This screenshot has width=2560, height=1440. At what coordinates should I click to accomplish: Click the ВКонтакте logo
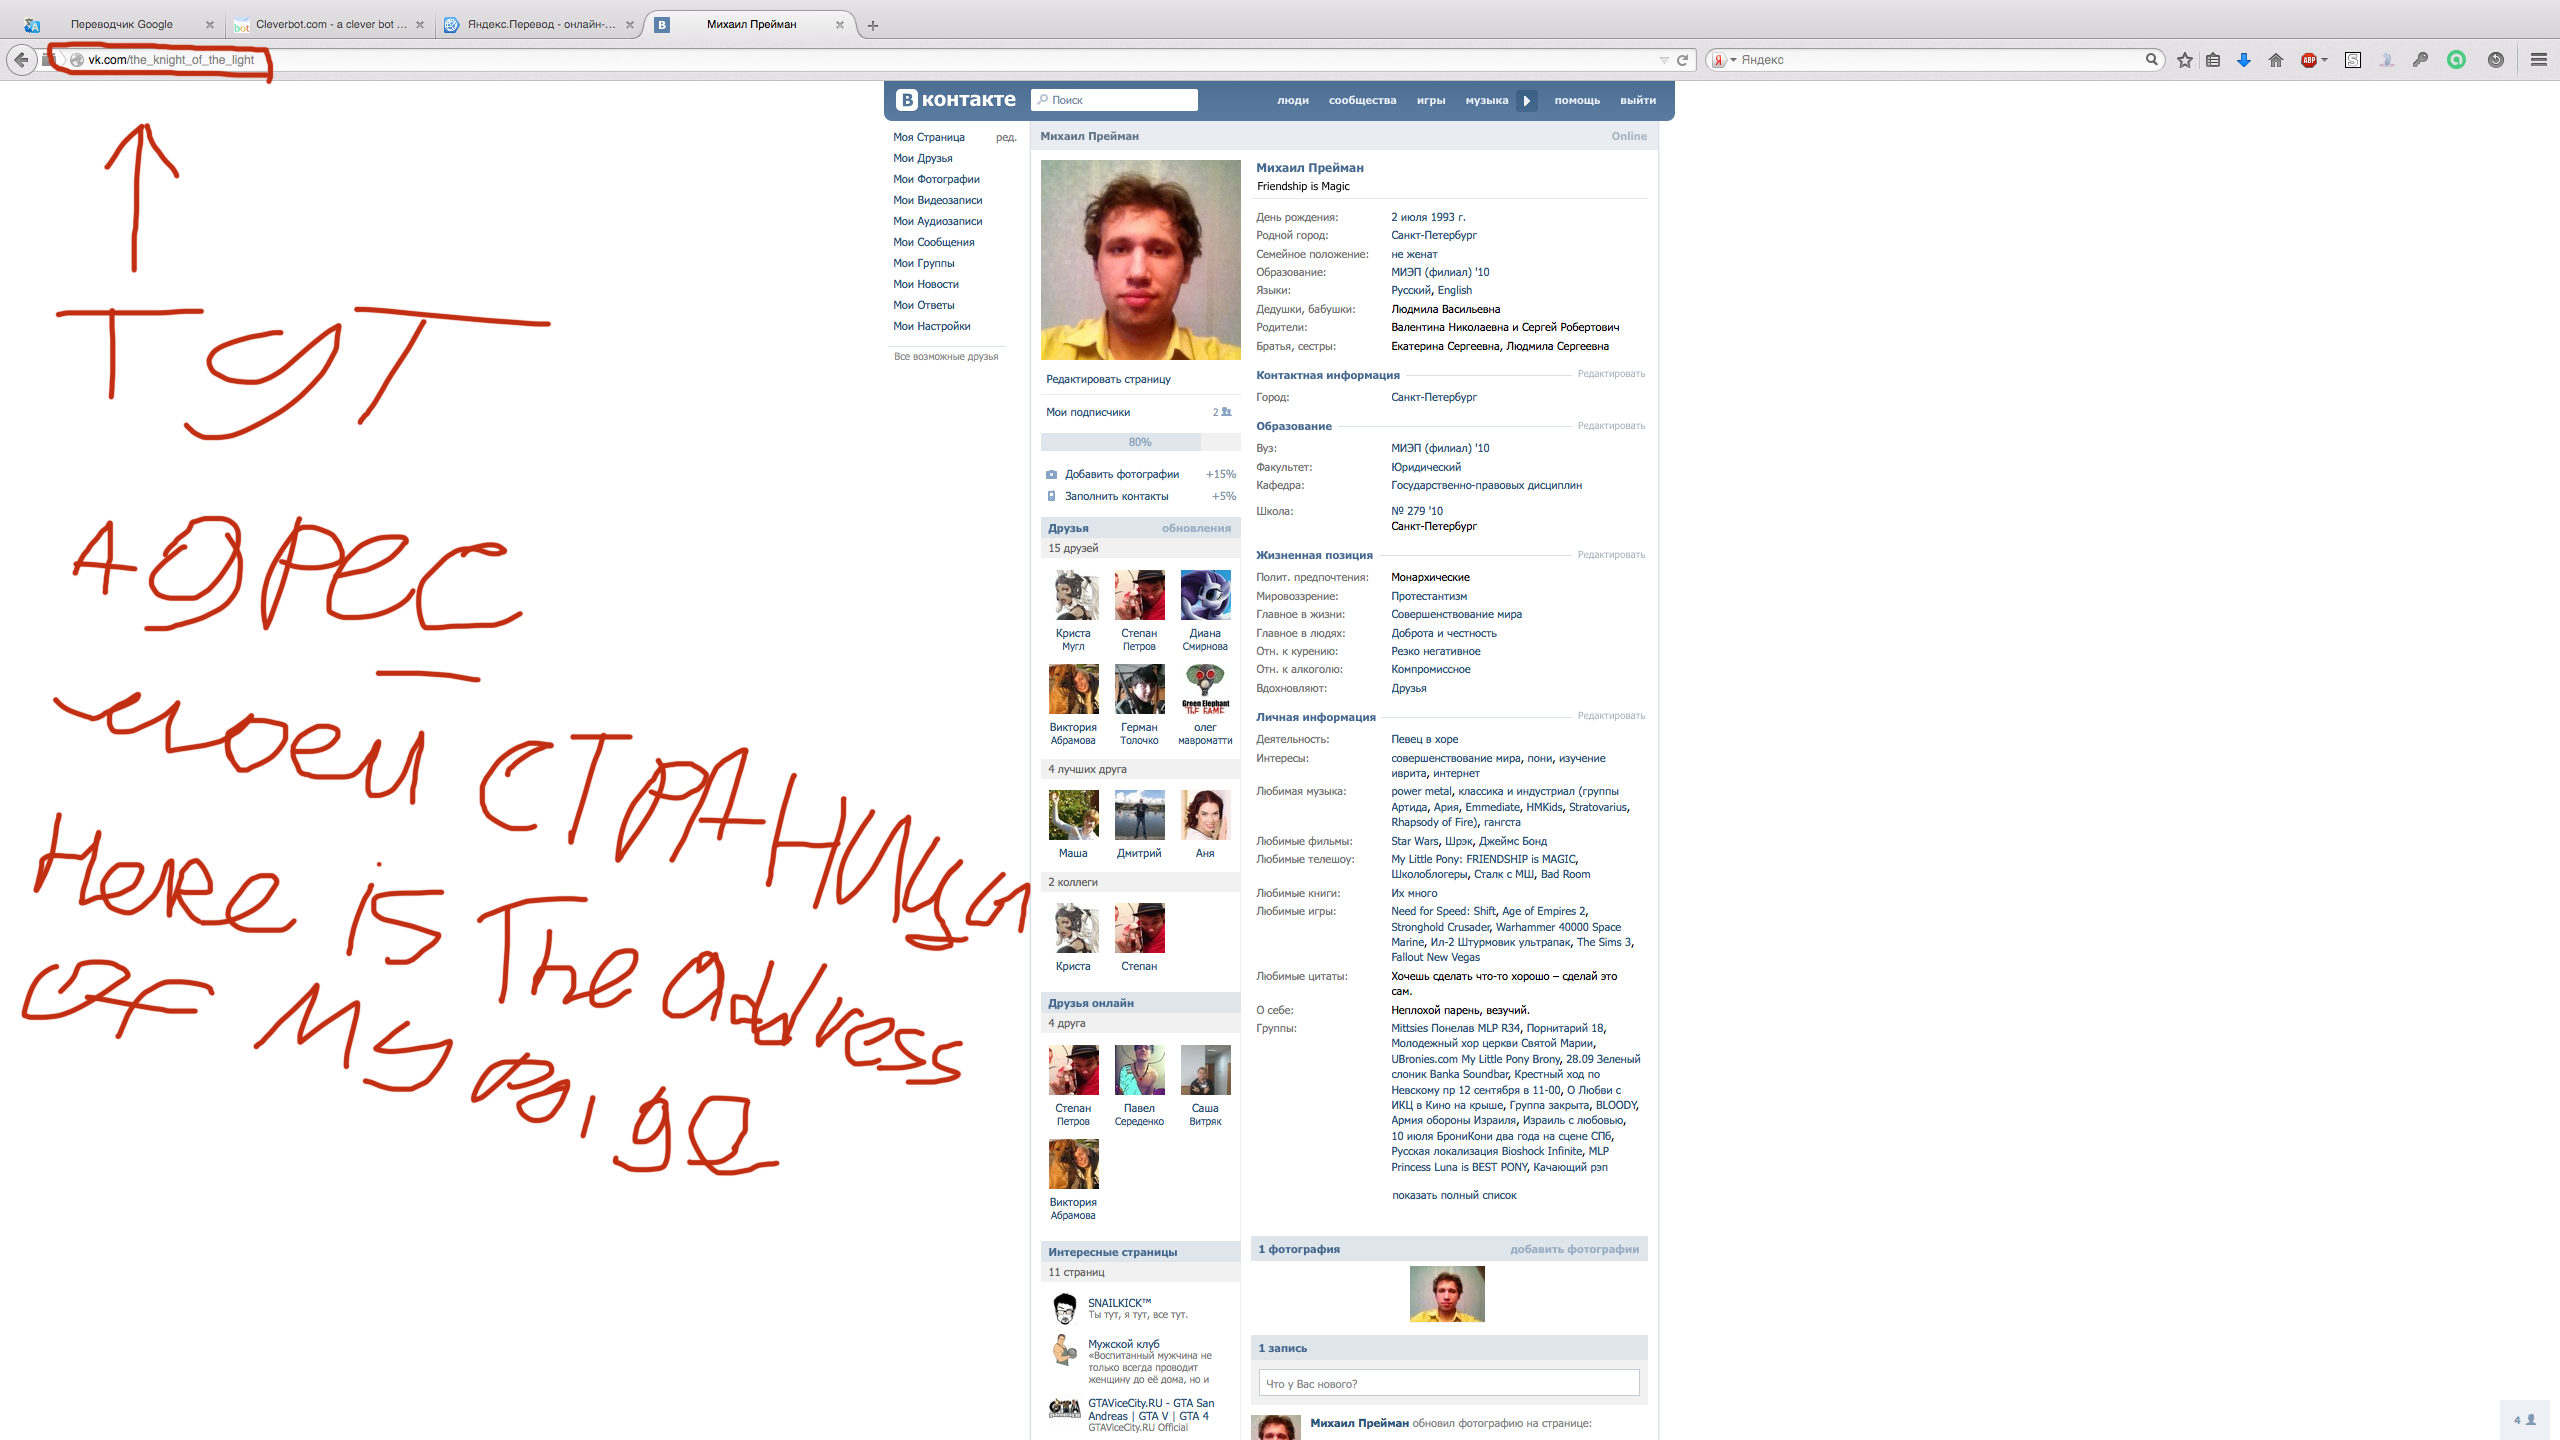pyautogui.click(x=956, y=100)
